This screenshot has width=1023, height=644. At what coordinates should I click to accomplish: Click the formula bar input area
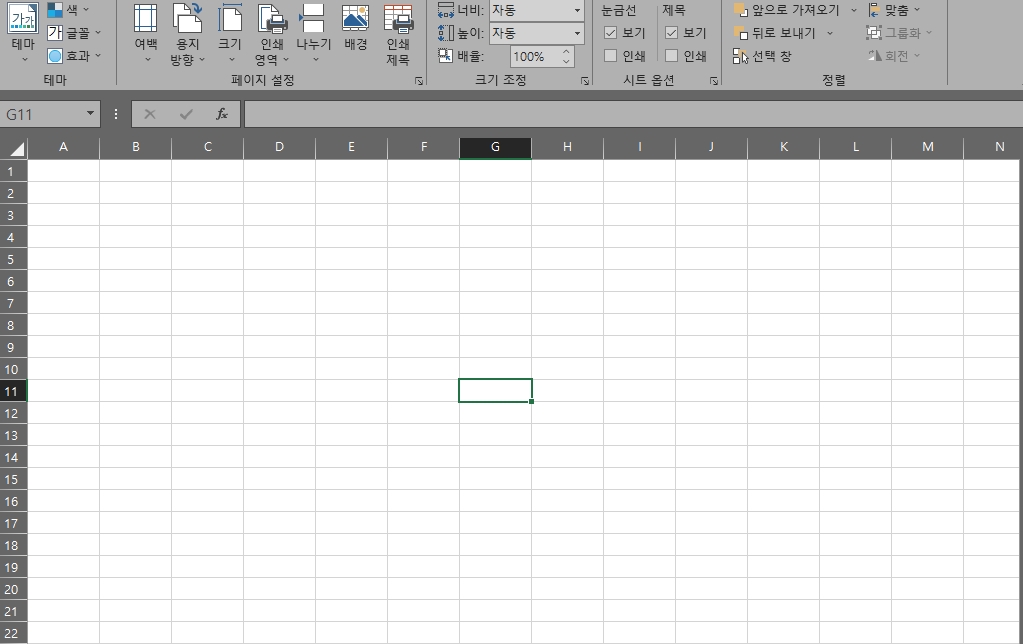click(x=633, y=114)
